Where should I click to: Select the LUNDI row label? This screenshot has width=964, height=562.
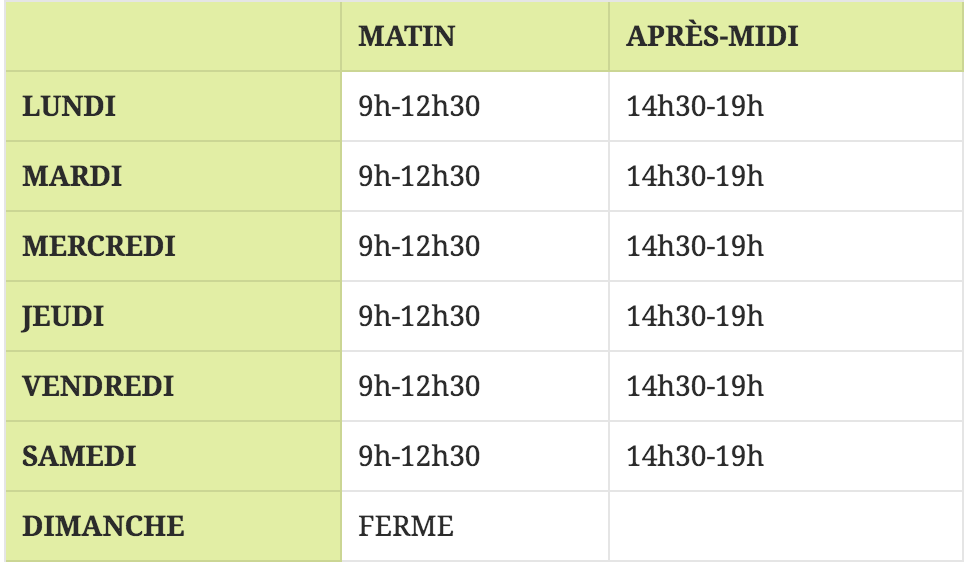coord(69,106)
